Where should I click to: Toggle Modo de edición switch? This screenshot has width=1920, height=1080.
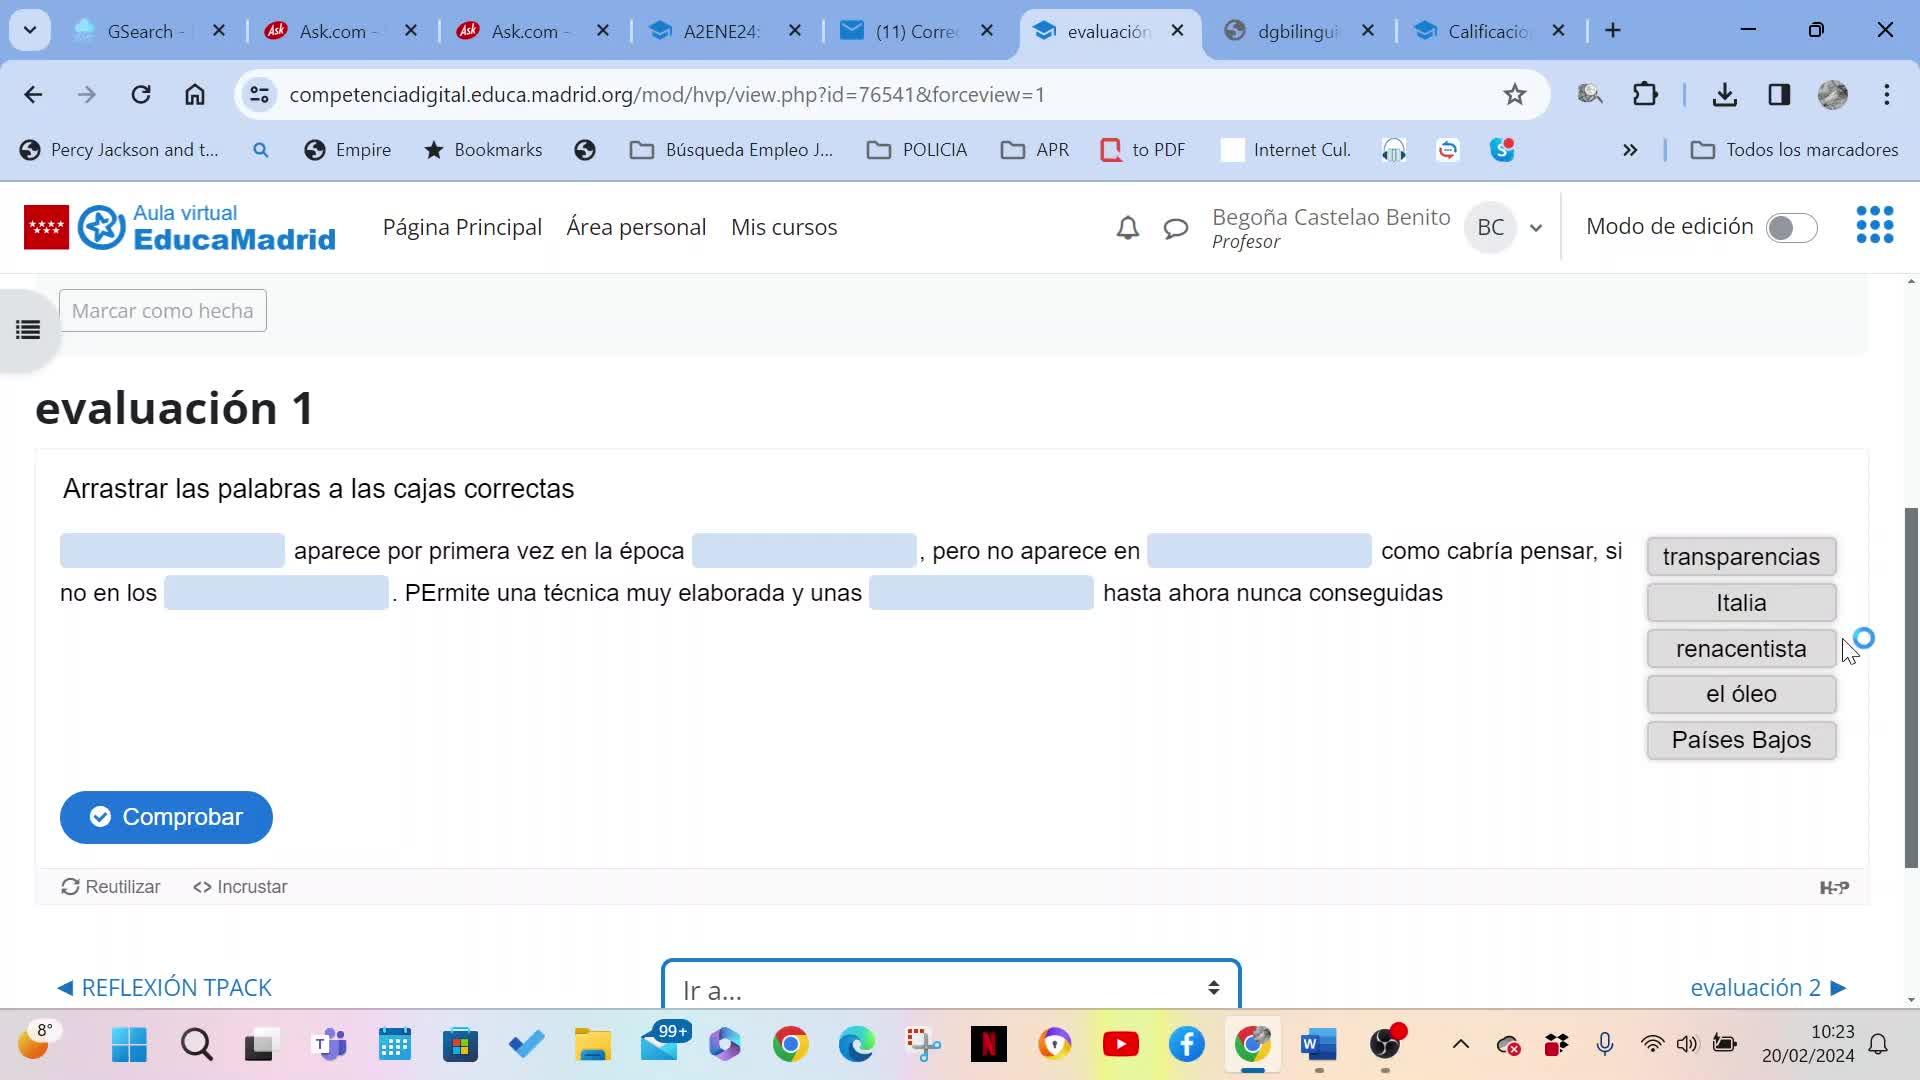pyautogui.click(x=1791, y=228)
